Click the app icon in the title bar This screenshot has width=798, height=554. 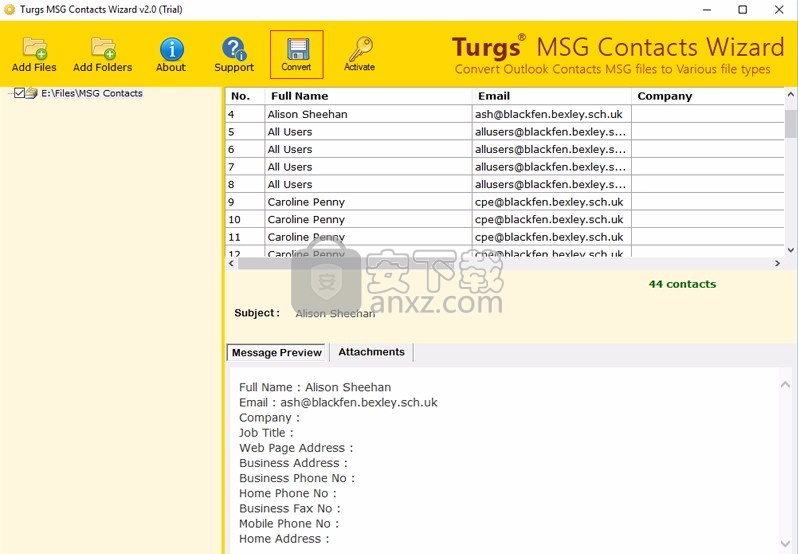pyautogui.click(x=9, y=9)
